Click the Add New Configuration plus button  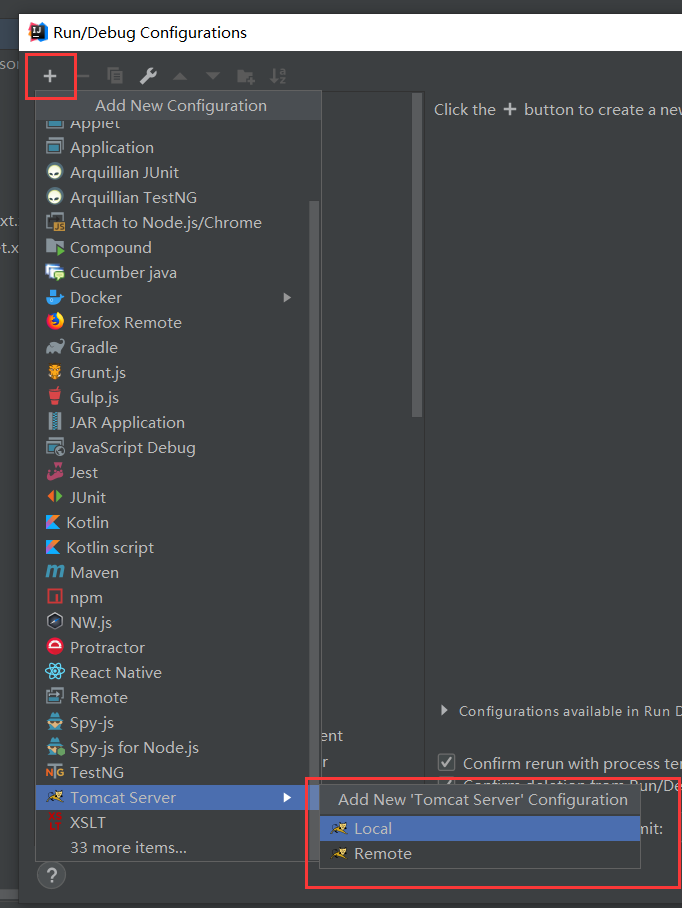(50, 76)
